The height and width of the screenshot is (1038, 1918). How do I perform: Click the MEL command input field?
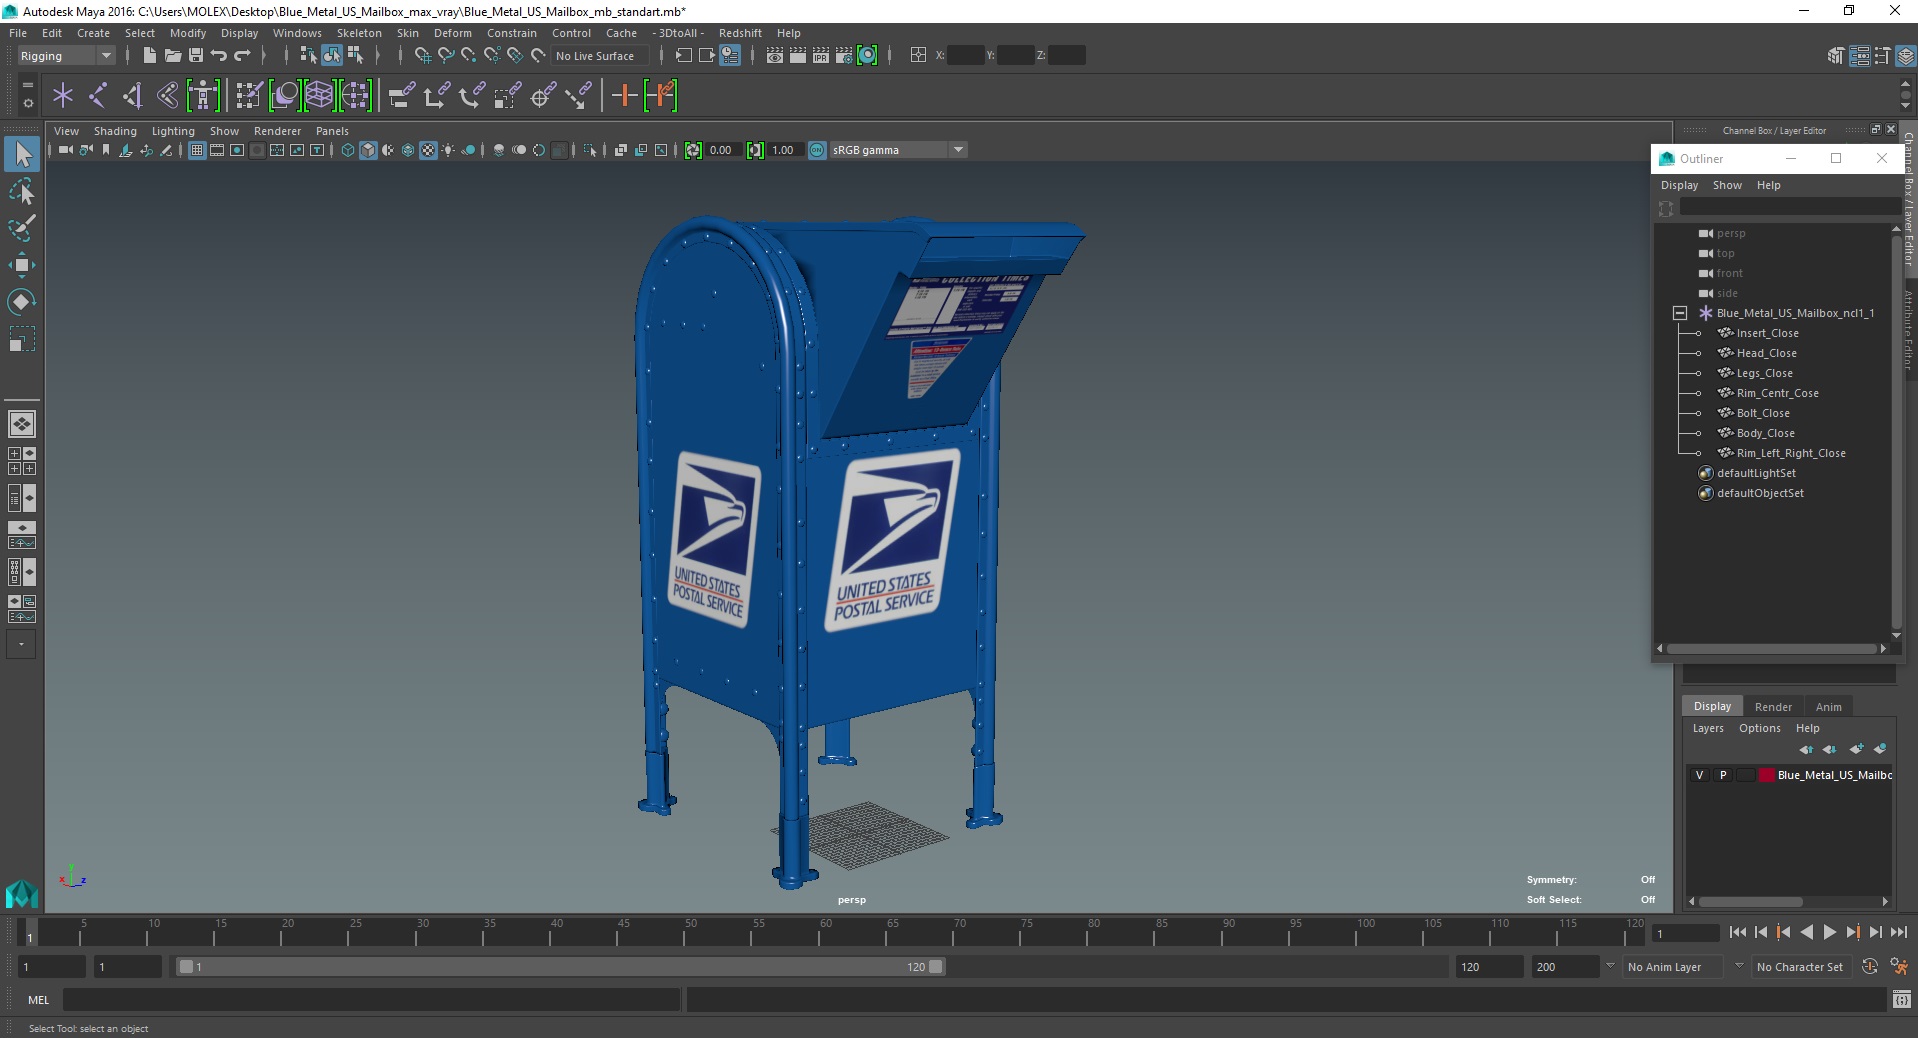pos(371,999)
